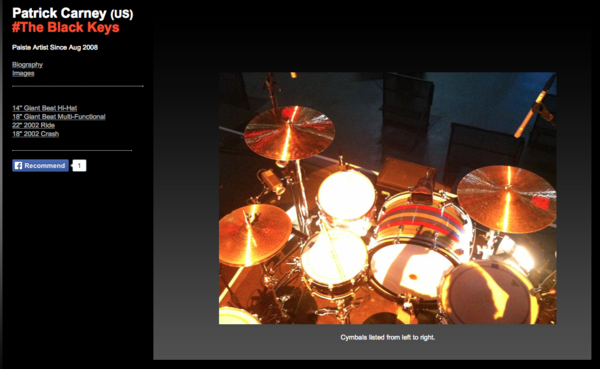The image size is (600, 369).
Task: Open 18" Giant Beat Multi-Functional link
Action: 59,116
